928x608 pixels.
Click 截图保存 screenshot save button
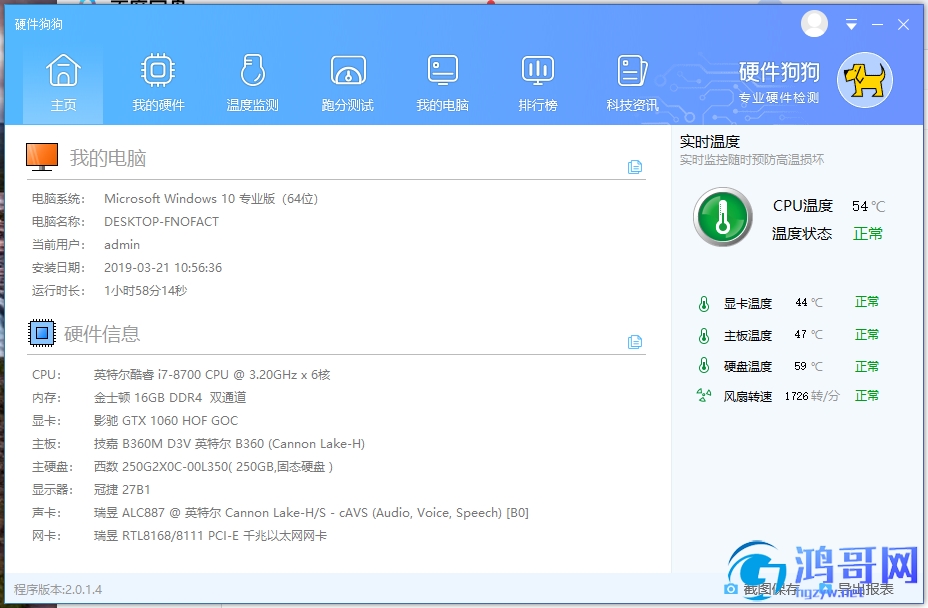[771, 589]
